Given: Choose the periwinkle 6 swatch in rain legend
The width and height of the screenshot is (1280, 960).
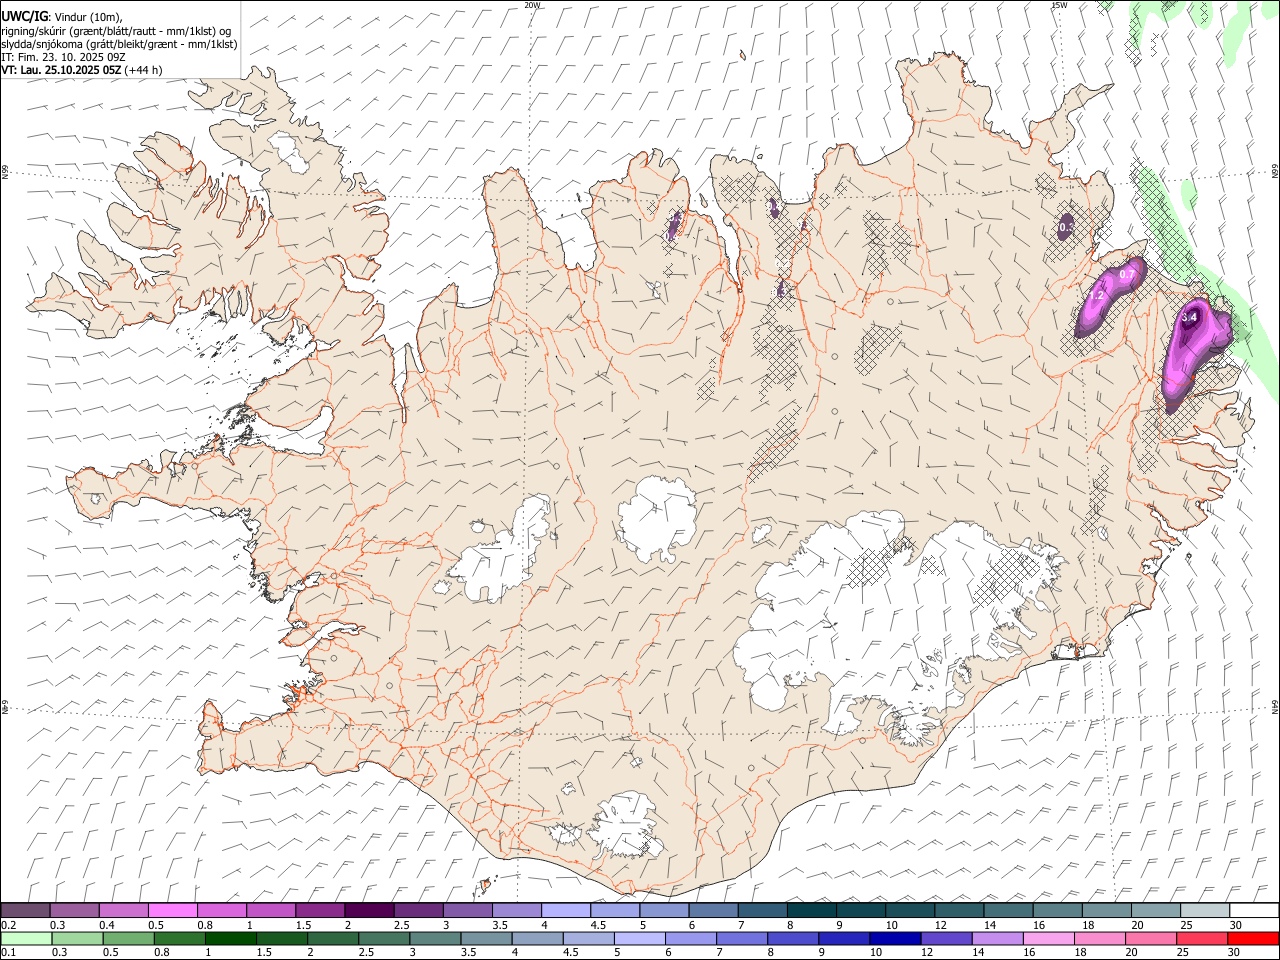Looking at the screenshot, I should coord(690,938).
